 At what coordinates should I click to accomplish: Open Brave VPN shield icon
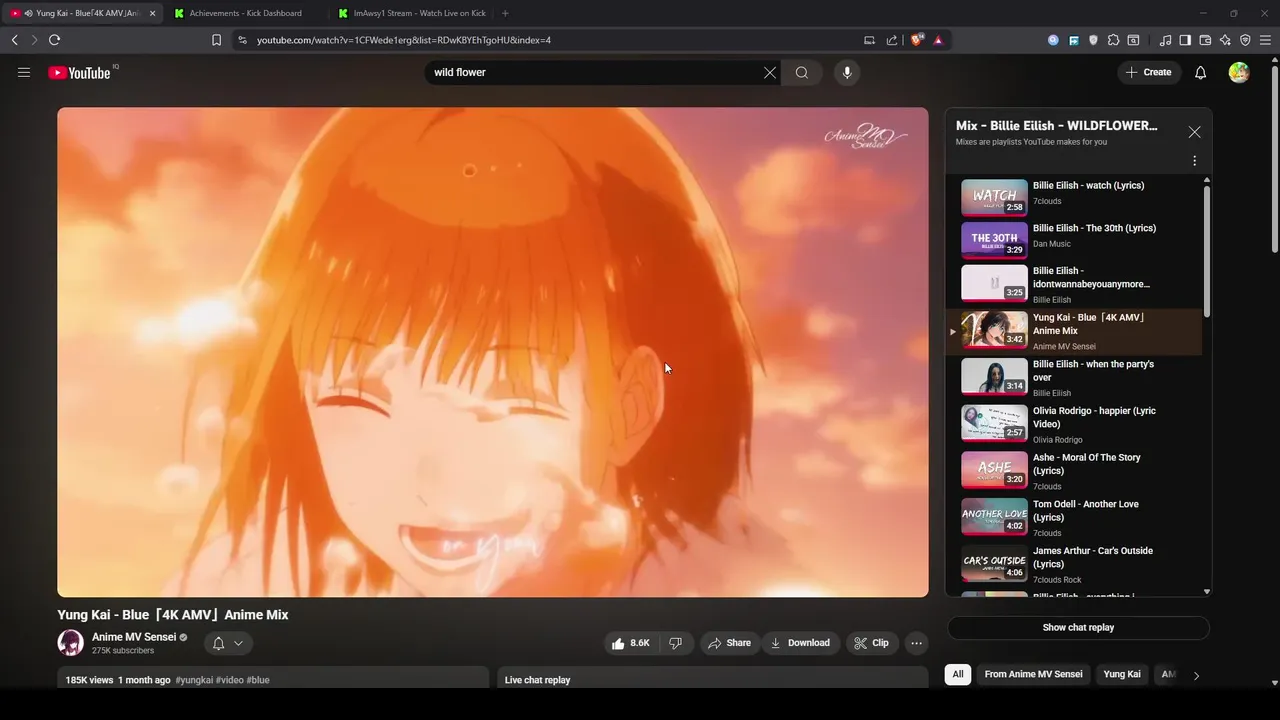pos(1245,40)
